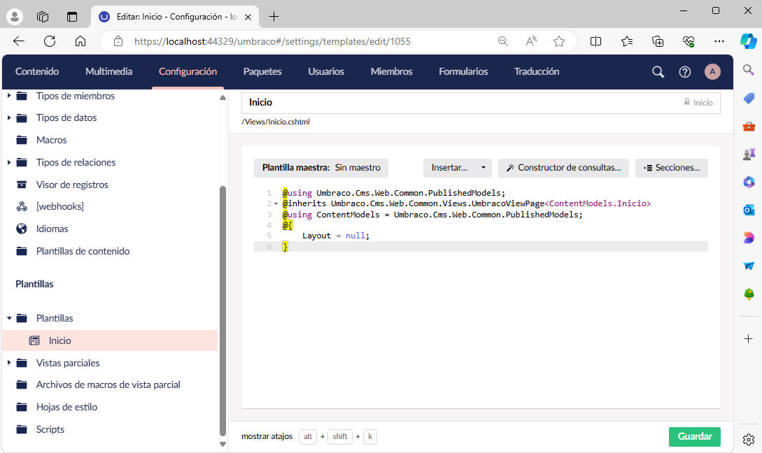Screen dimensions: 762x453
Task: Select the Visor de registros icon
Action: click(22, 185)
